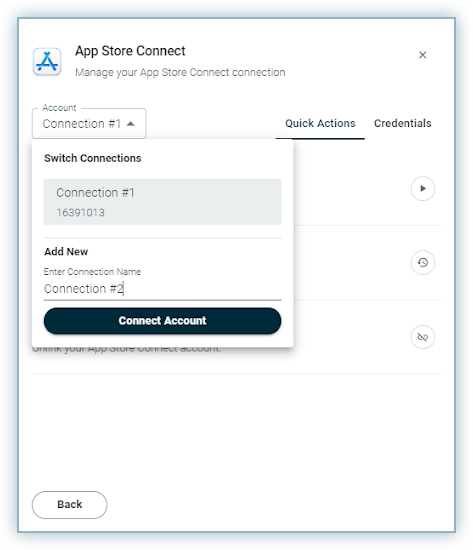Click the Manage your App Store Connect connection subtitle
Screen dimensions: 473x550
click(180, 73)
